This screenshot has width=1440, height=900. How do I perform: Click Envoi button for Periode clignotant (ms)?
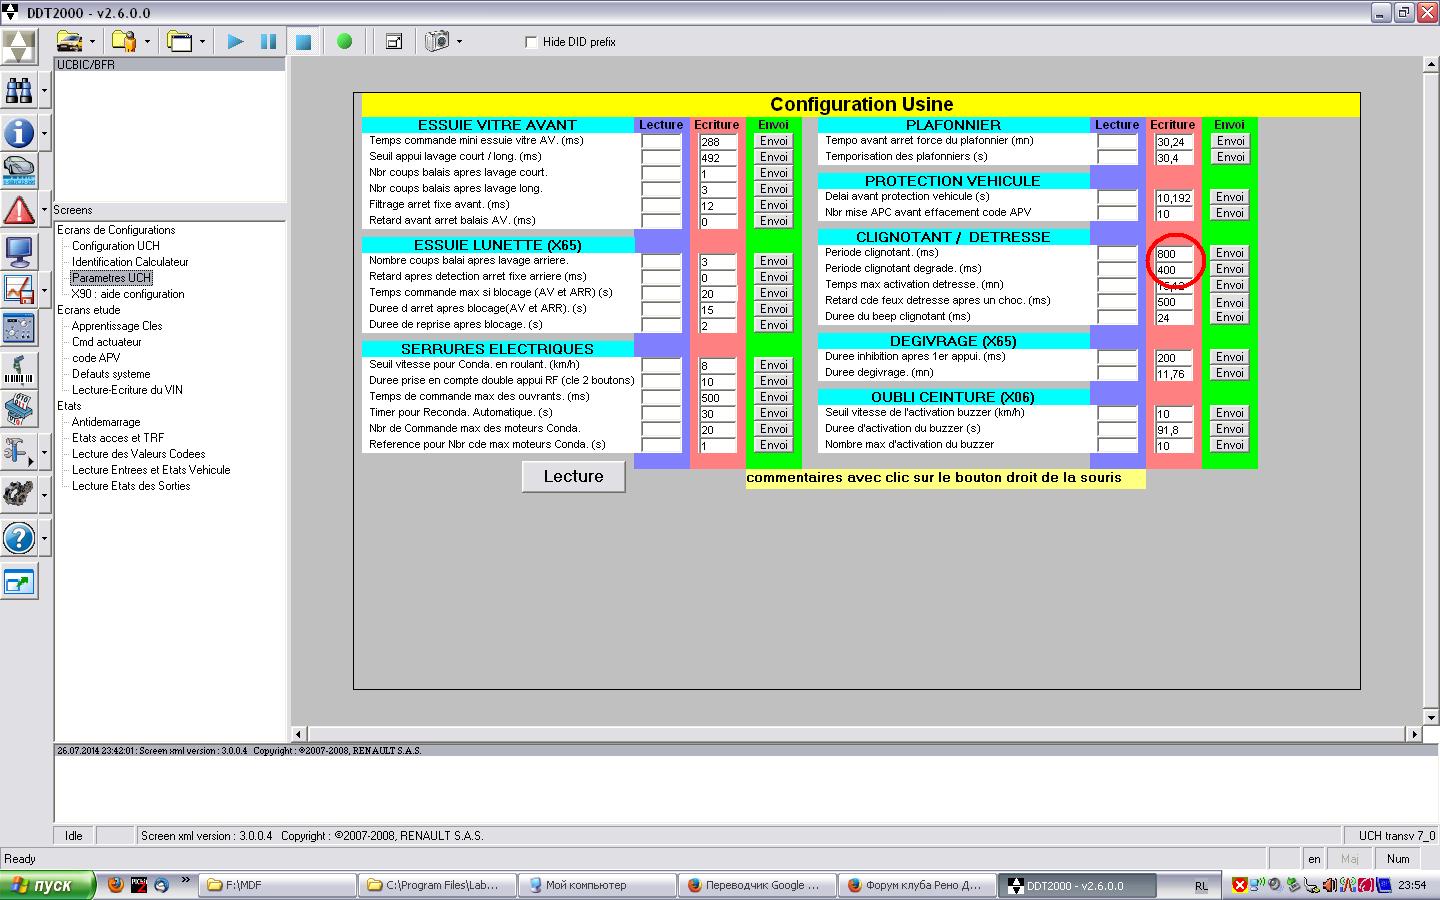point(1229,253)
